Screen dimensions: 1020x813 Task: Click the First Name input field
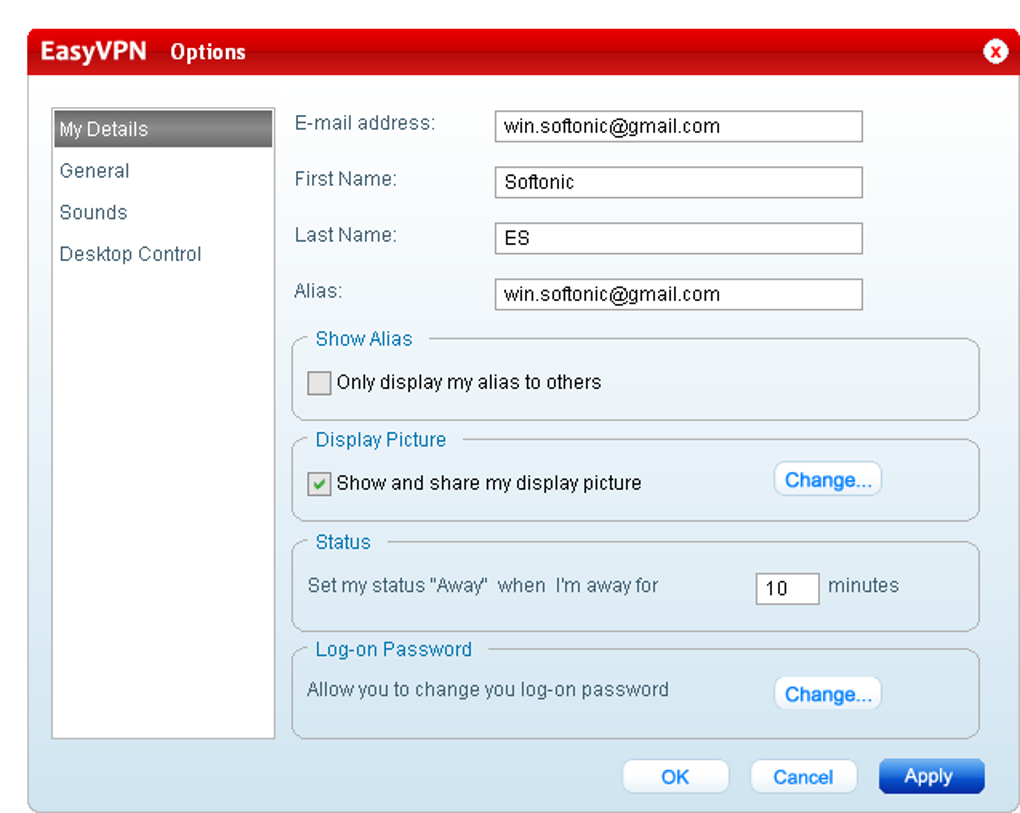pos(678,182)
